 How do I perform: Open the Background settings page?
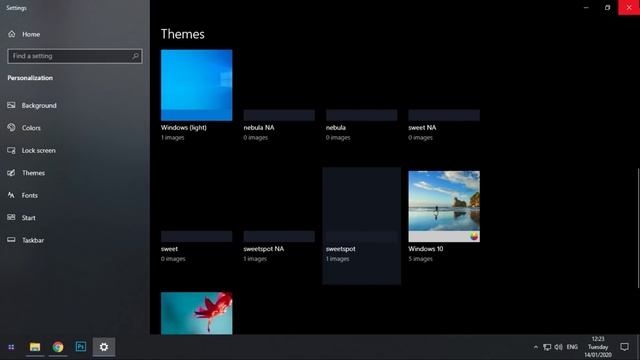39,105
